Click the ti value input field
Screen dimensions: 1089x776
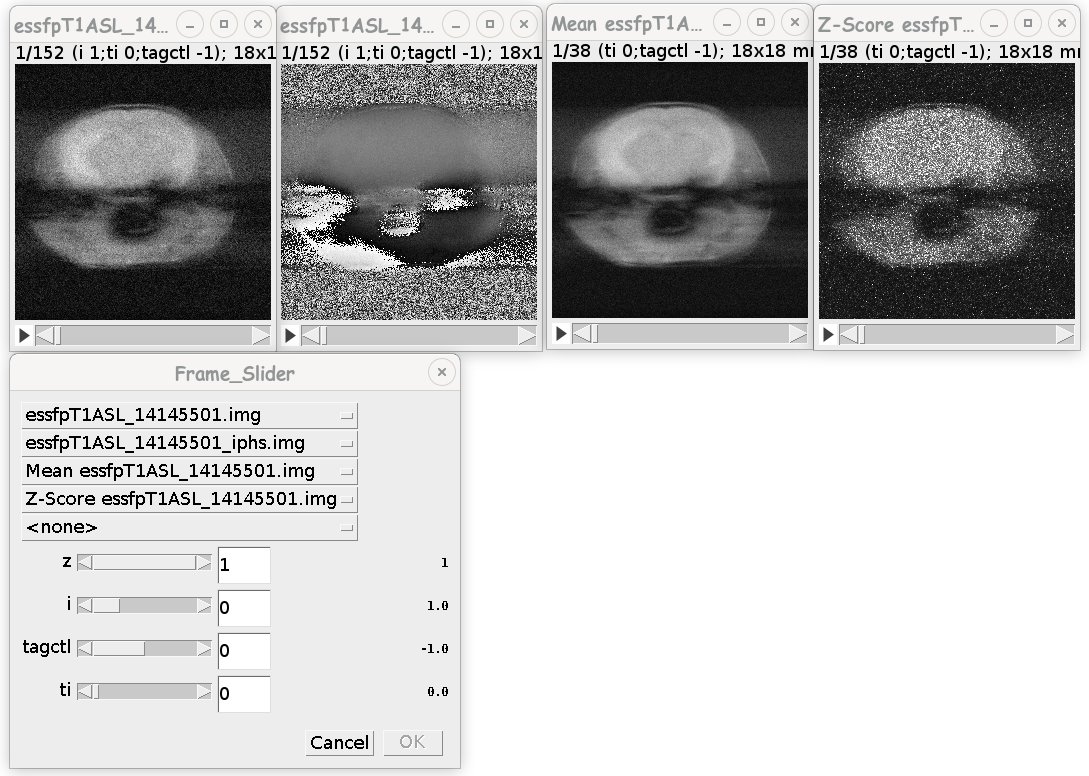pos(243,693)
